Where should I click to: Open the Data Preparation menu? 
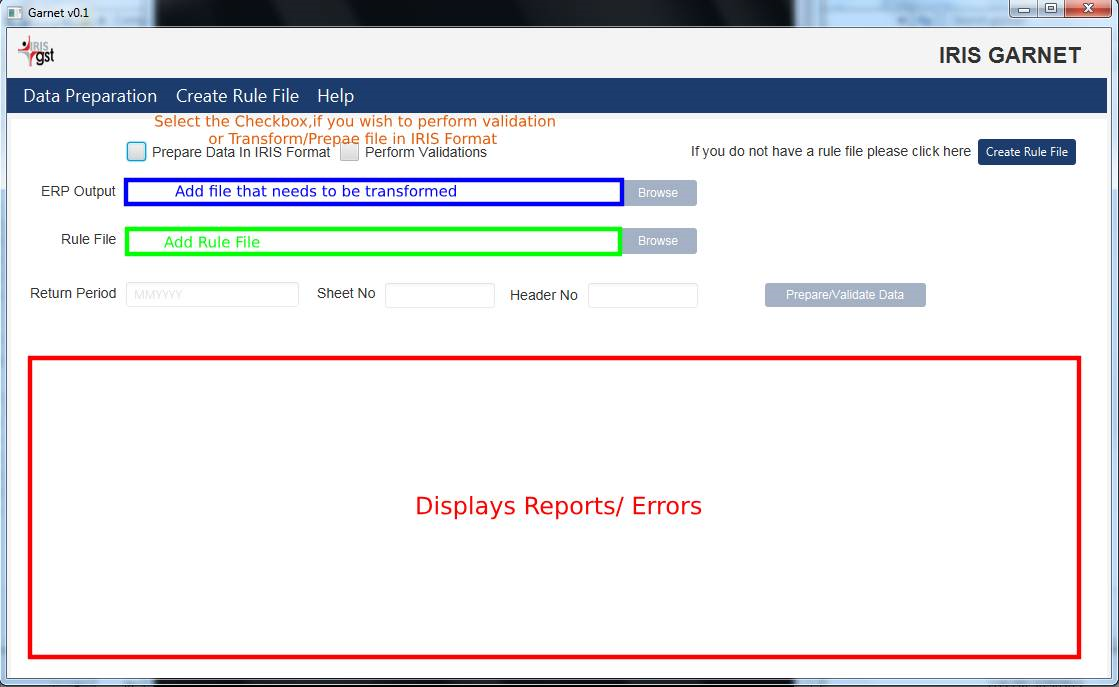[90, 96]
